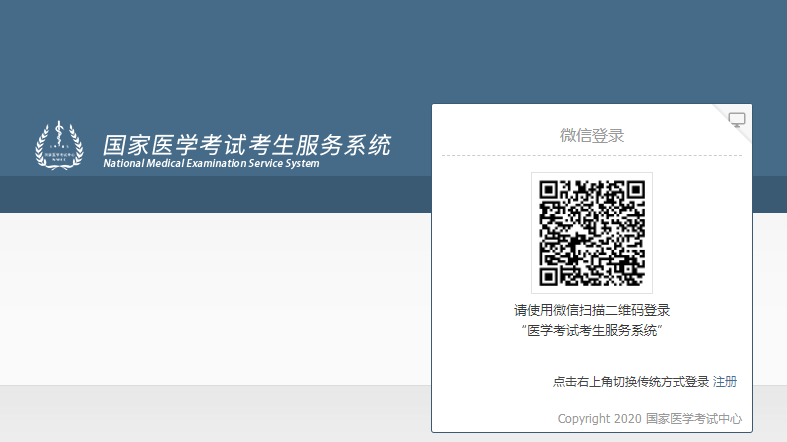The image size is (787, 442).
Task: Click the quoted “医学考试考生服务系统” text under QR code
Action: point(592,330)
